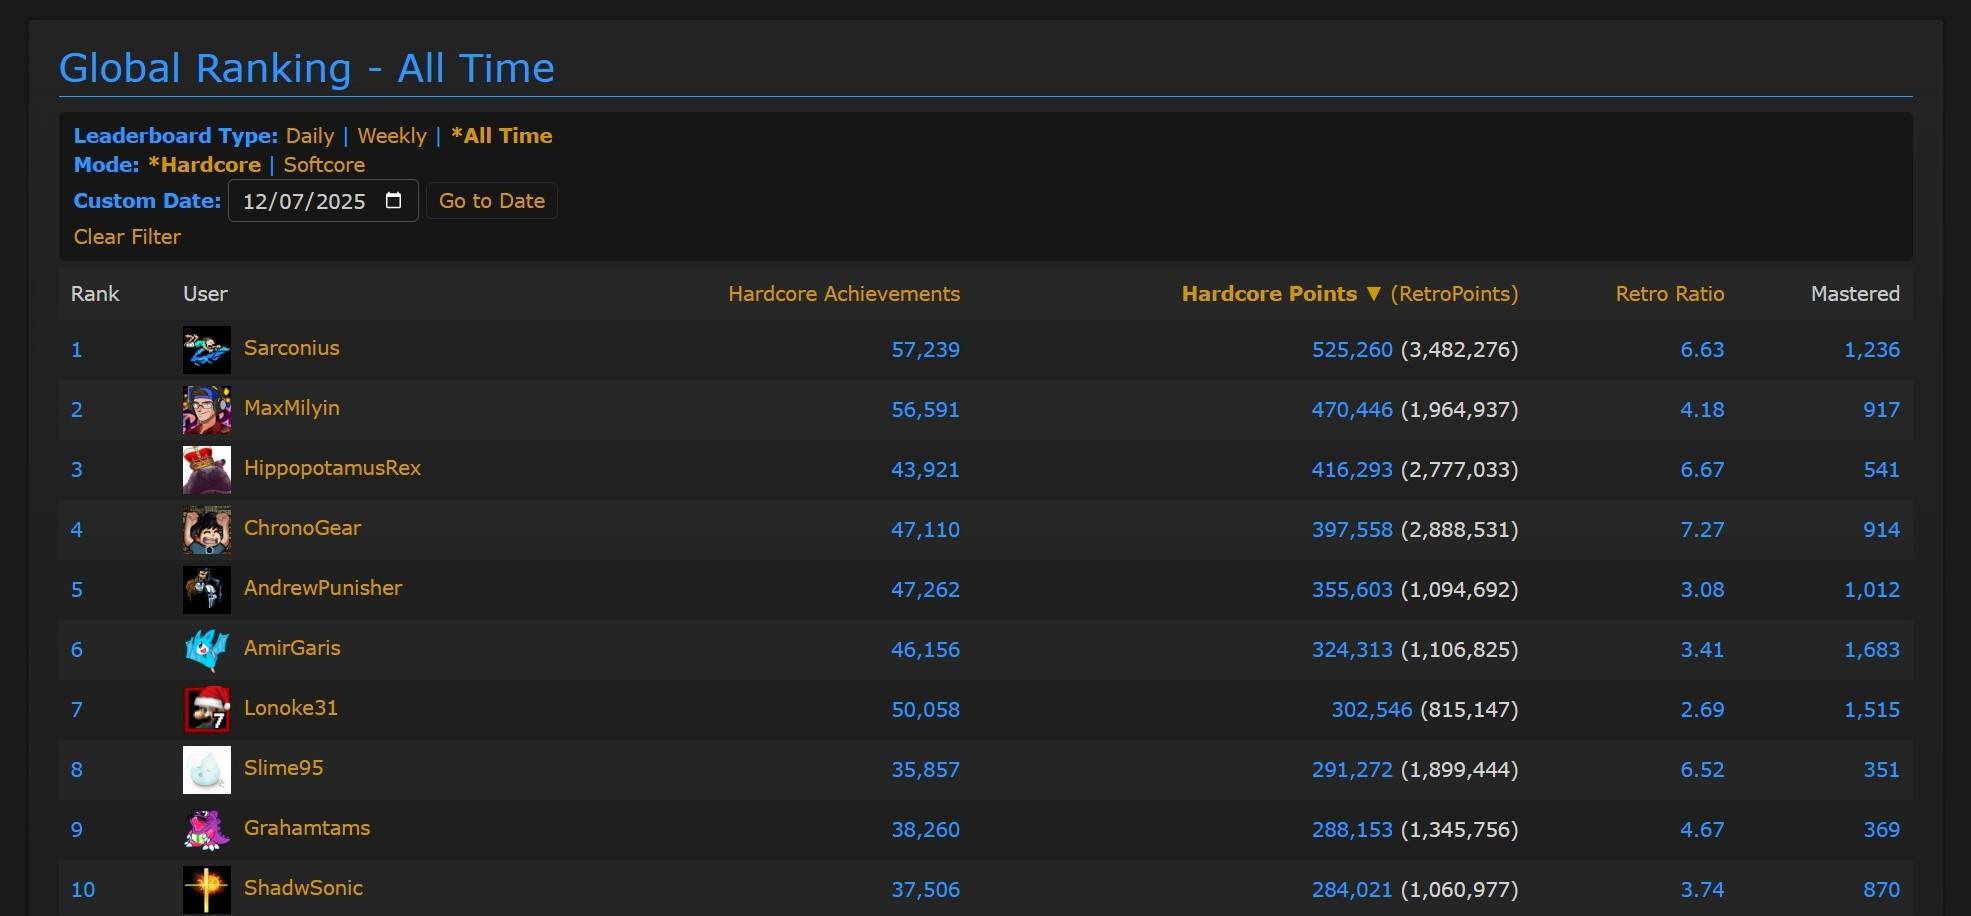Click ShadwSonic's avatar image

coord(206,889)
